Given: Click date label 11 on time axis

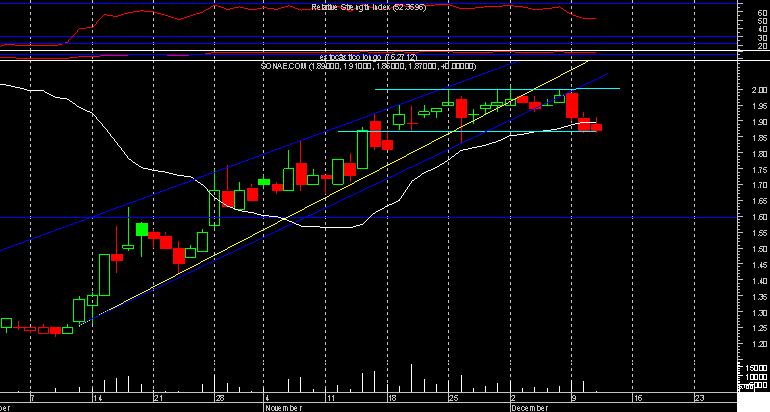Looking at the screenshot, I should coord(331,398).
